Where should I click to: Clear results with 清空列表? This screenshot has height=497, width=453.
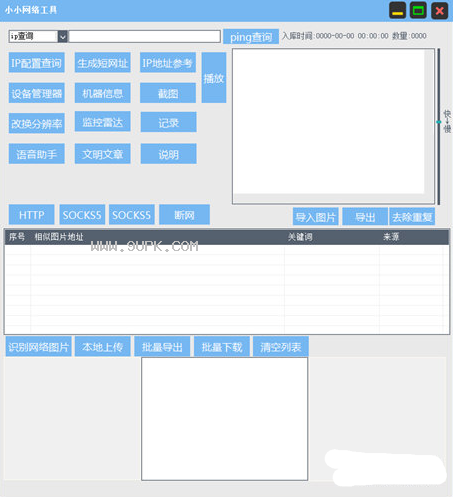281,347
